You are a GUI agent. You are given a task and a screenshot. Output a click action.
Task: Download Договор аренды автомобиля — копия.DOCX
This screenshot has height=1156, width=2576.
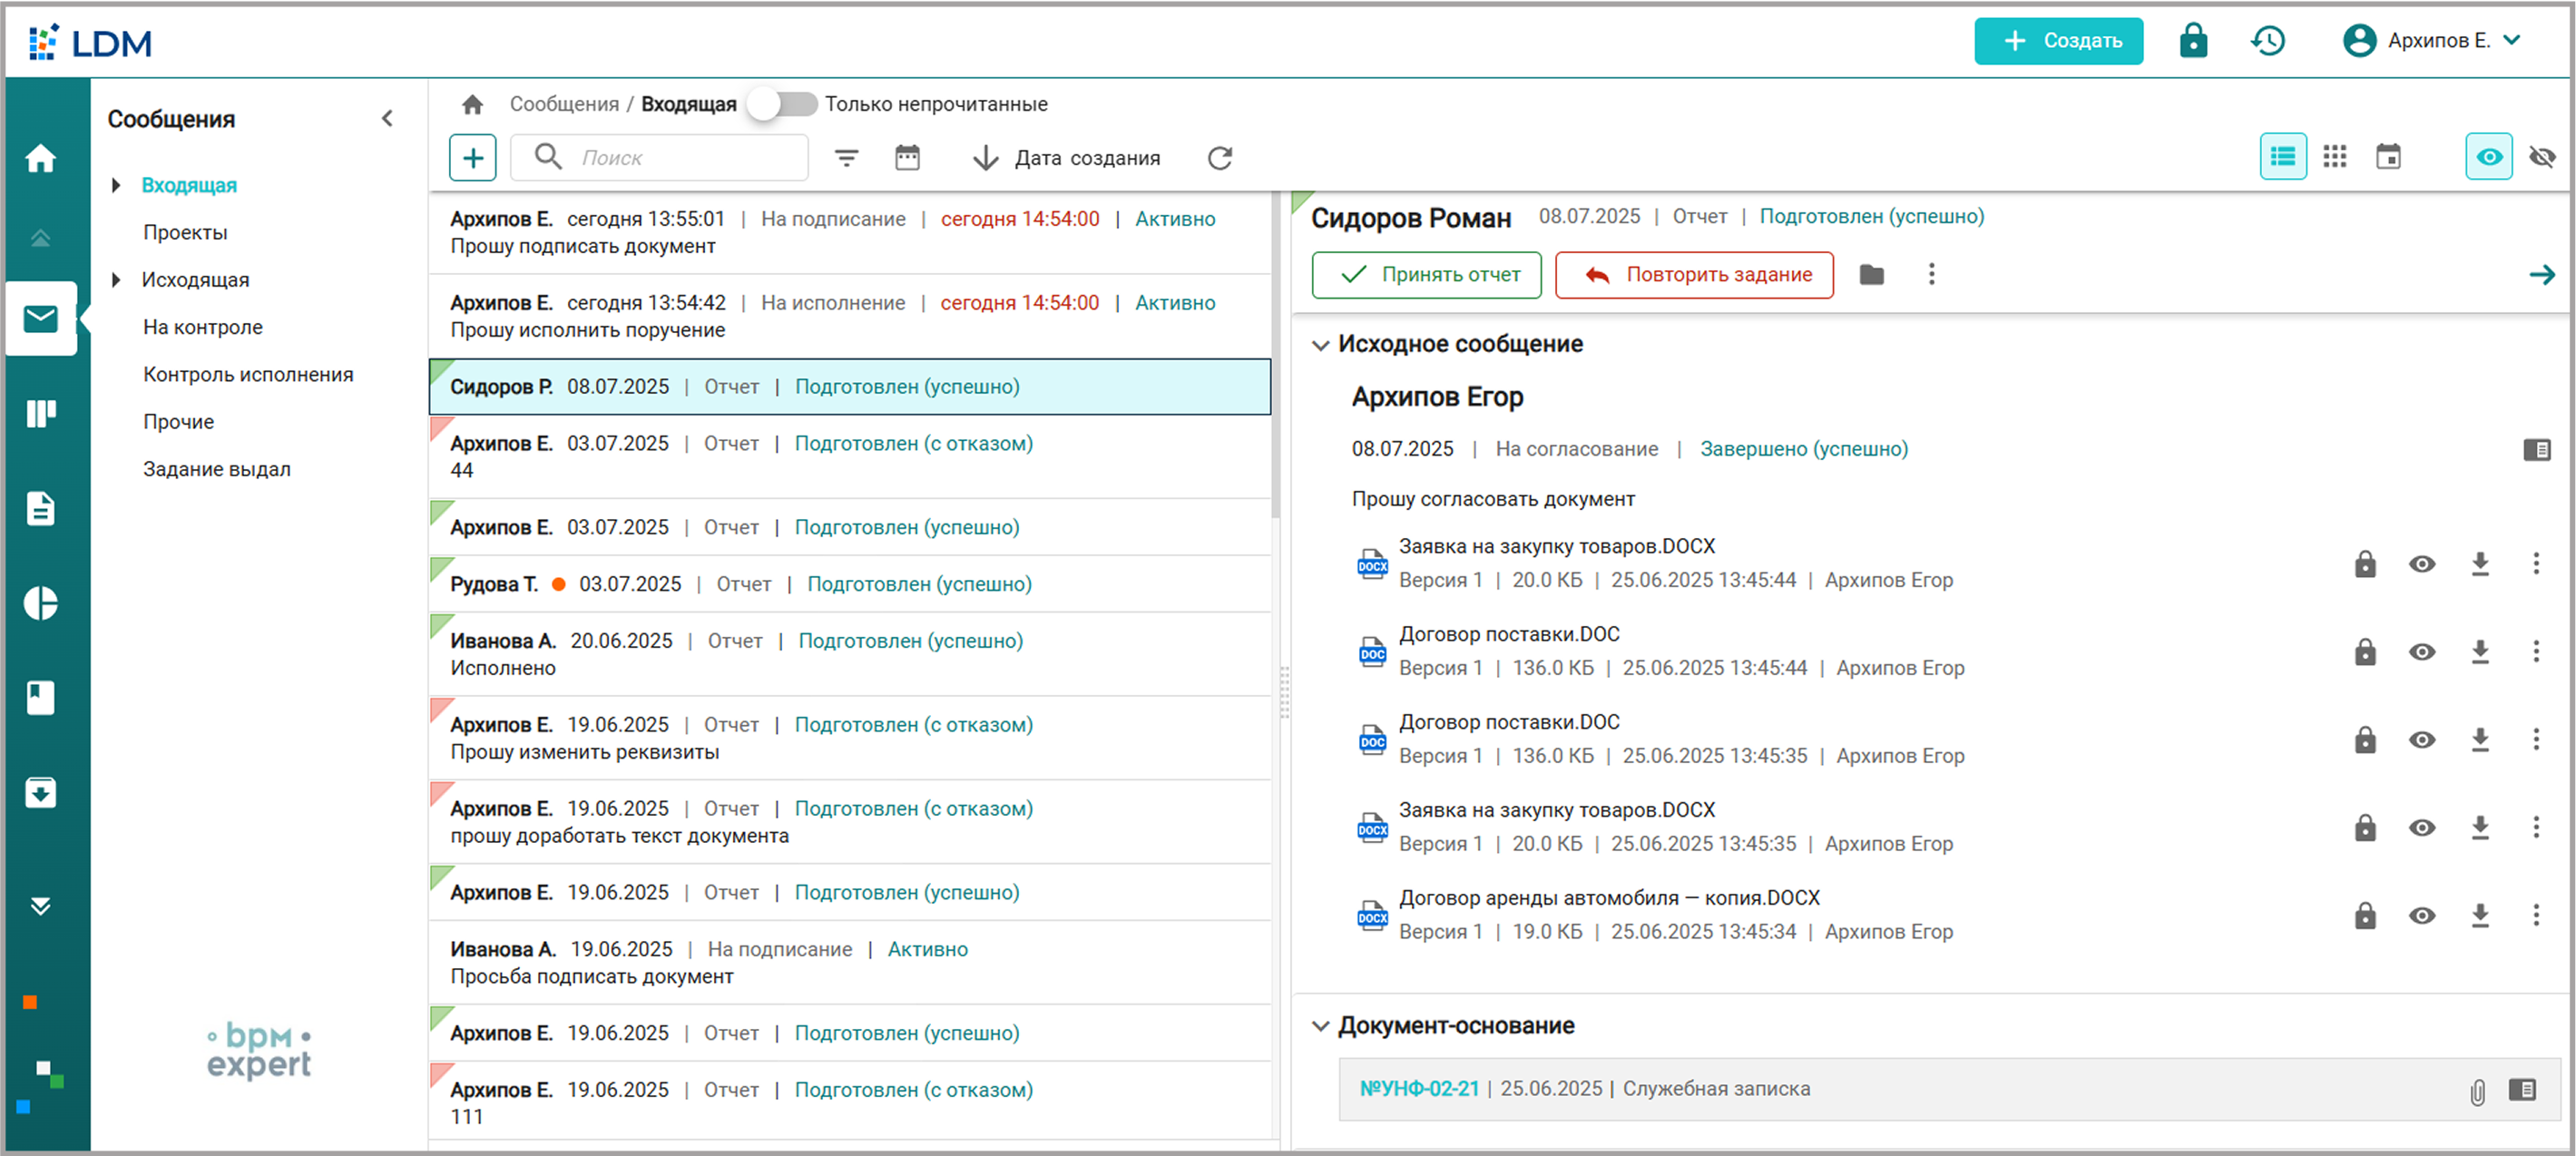point(2479,915)
